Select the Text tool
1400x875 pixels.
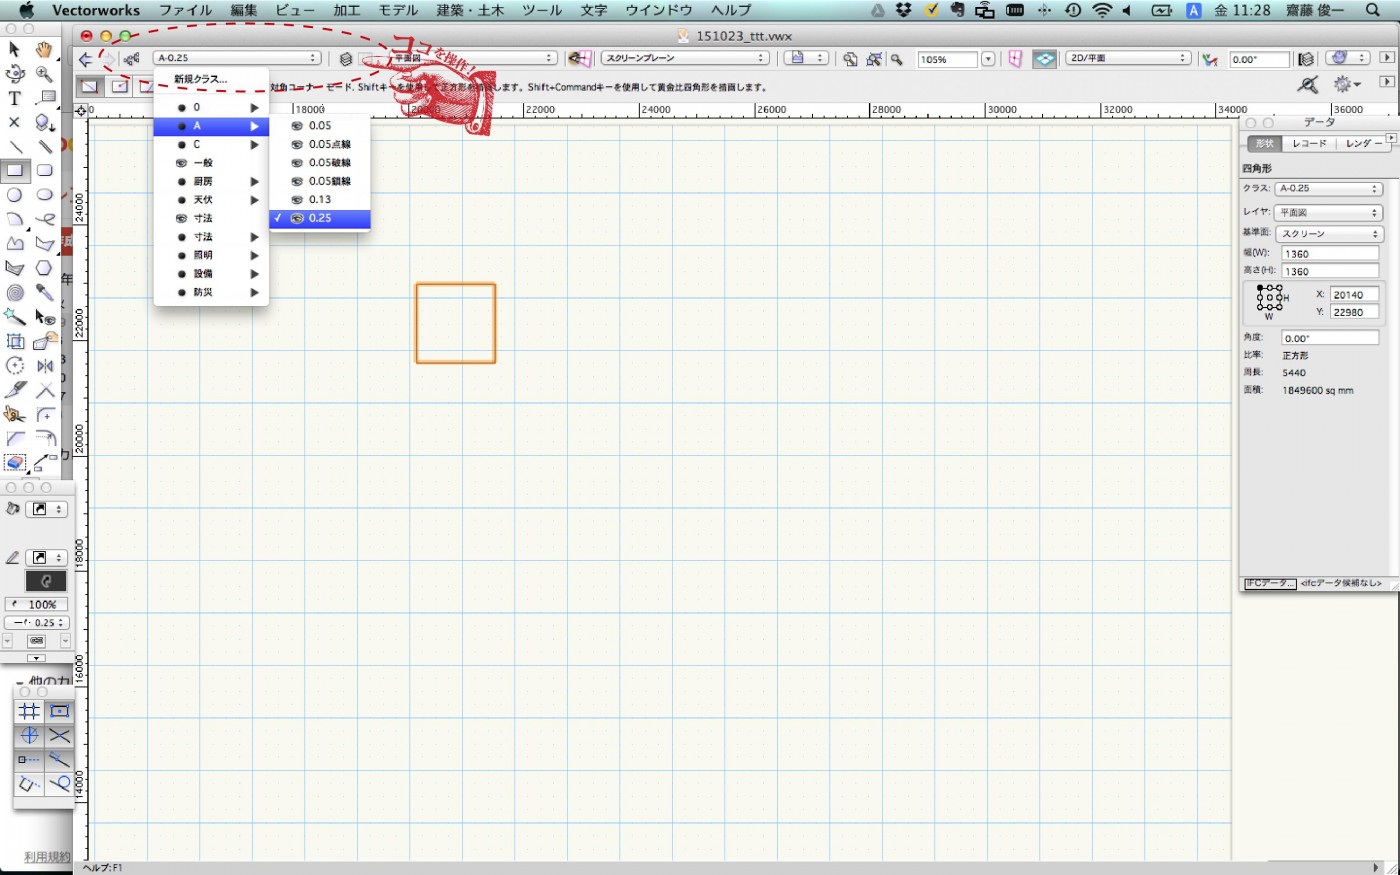coord(14,98)
